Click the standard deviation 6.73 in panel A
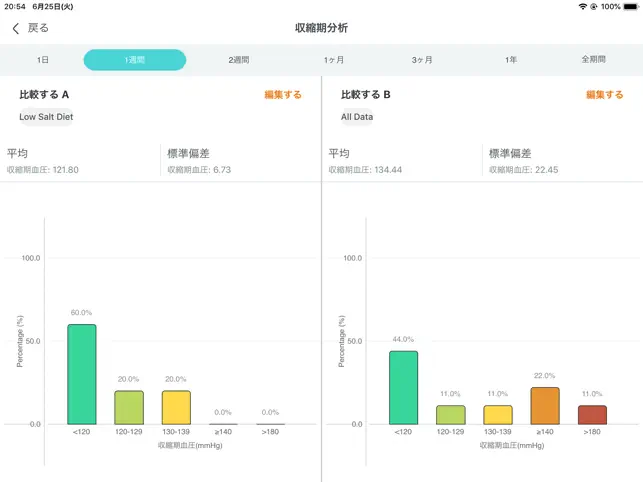 click(222, 170)
